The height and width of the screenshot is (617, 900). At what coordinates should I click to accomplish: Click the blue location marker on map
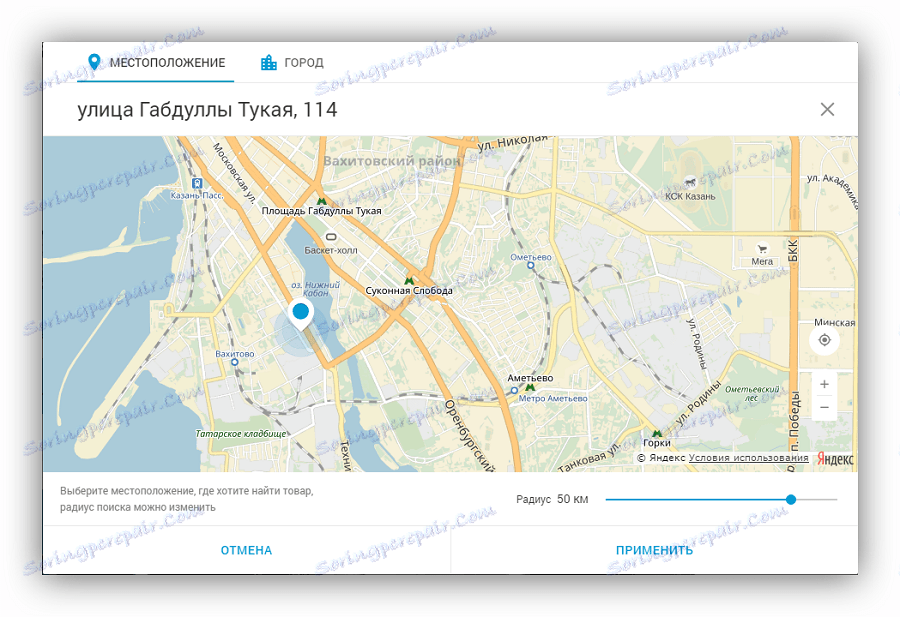pyautogui.click(x=300, y=314)
